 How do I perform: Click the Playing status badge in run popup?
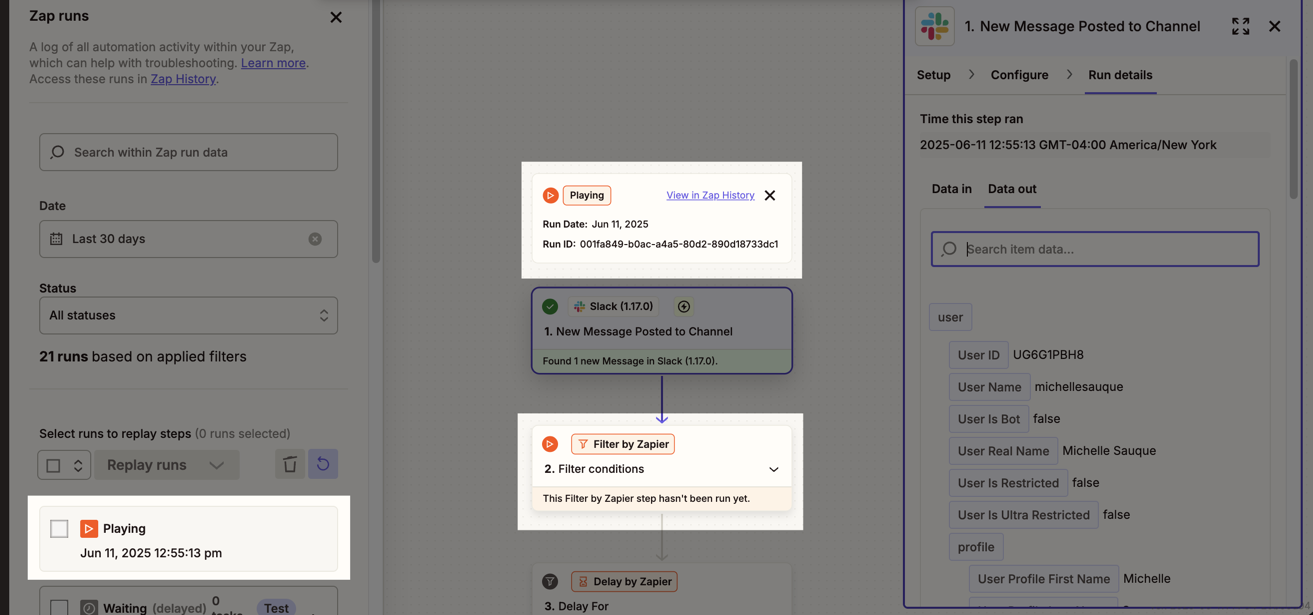coord(587,195)
